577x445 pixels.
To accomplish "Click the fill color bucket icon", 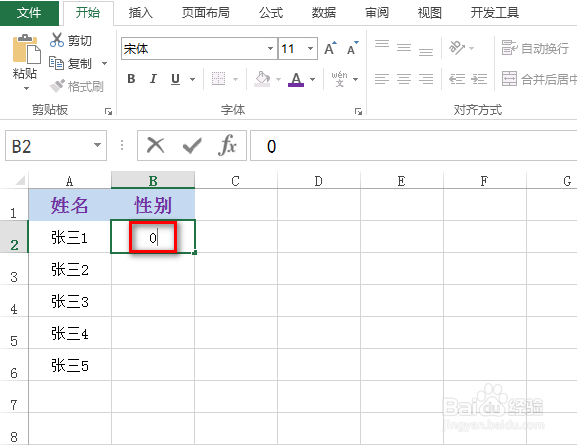I will tap(262, 79).
